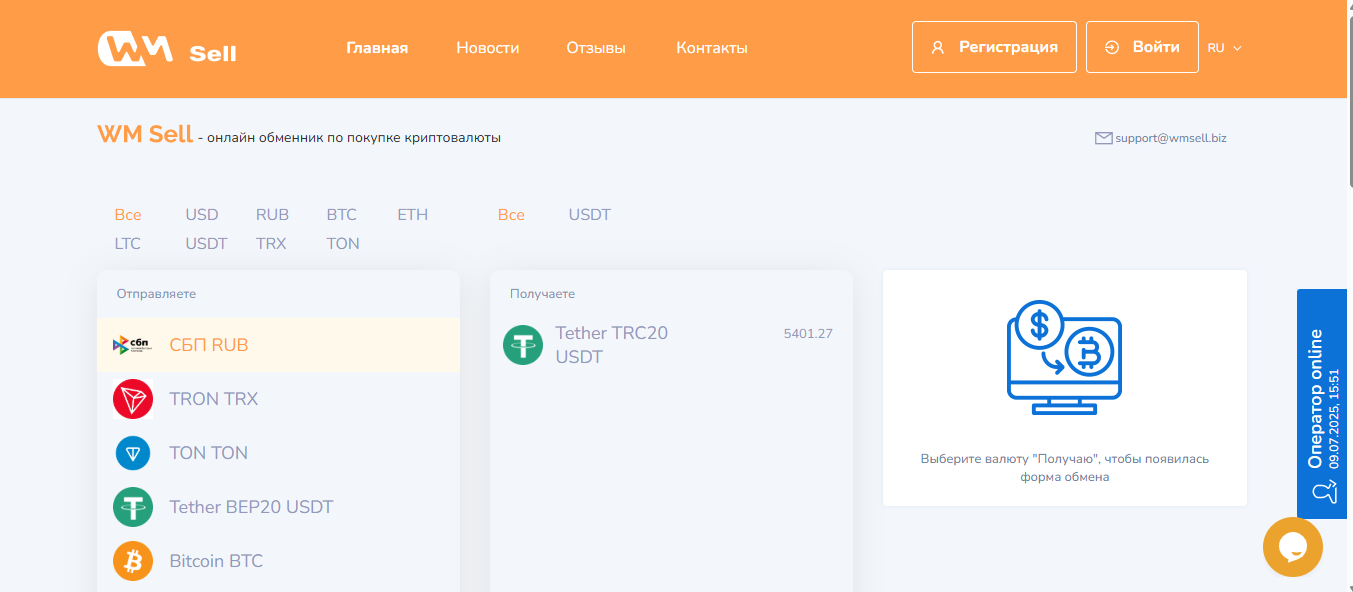Viewport: 1353px width, 592px height.
Task: Click the computer exchange illustration
Action: pyautogui.click(x=1064, y=358)
